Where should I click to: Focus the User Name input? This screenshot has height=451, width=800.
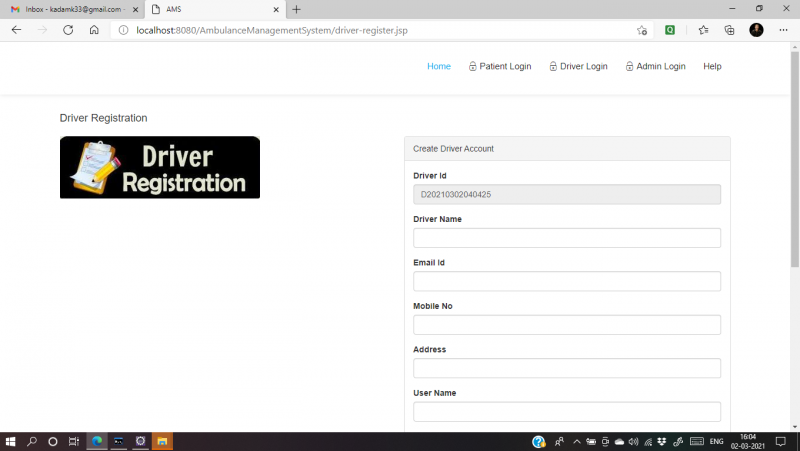pyautogui.click(x=567, y=412)
